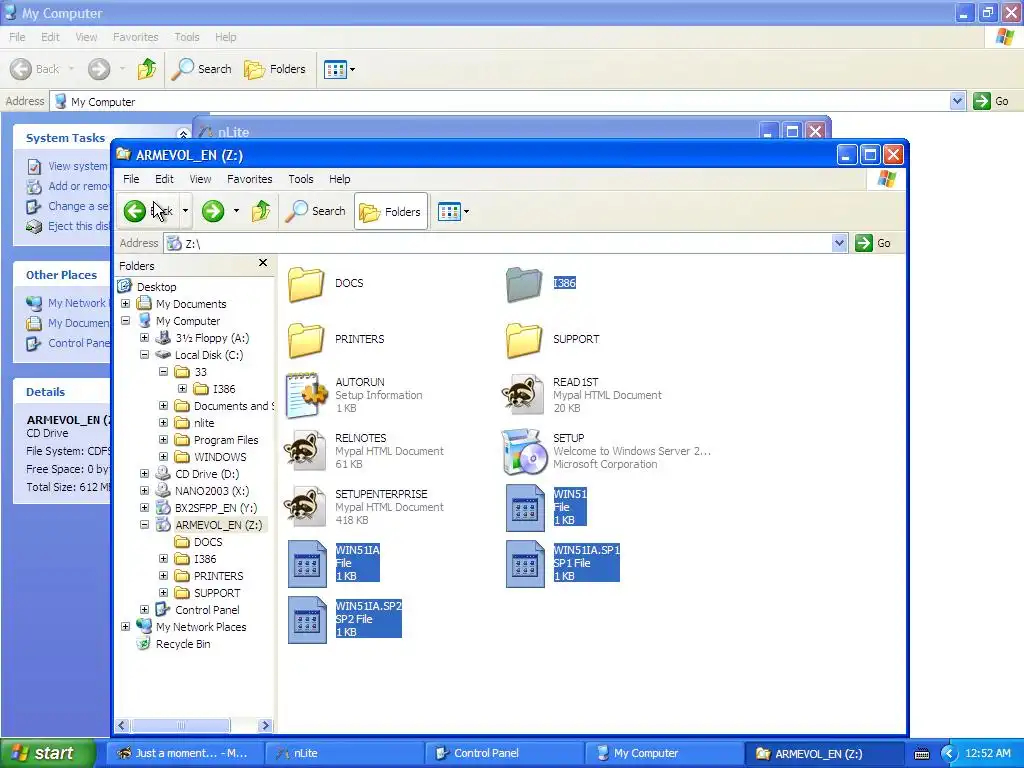Image resolution: width=1024 pixels, height=768 pixels.
Task: Collapse Local Disk (C:) tree node
Action: coord(144,355)
